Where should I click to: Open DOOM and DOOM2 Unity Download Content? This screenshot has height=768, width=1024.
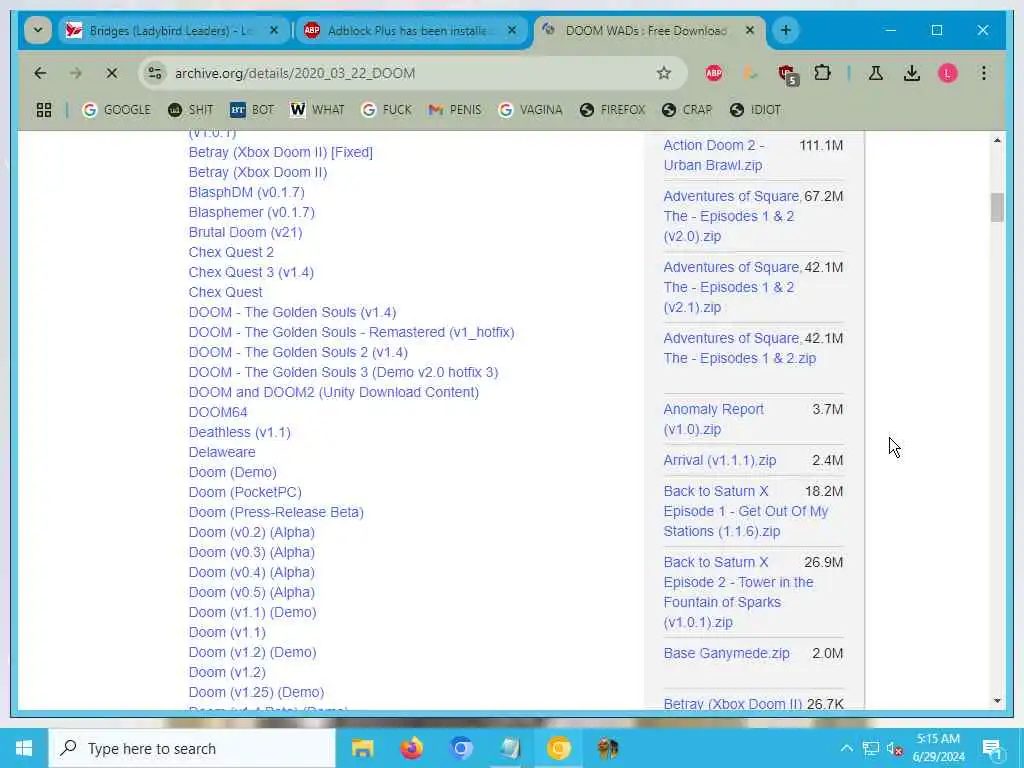tap(334, 392)
